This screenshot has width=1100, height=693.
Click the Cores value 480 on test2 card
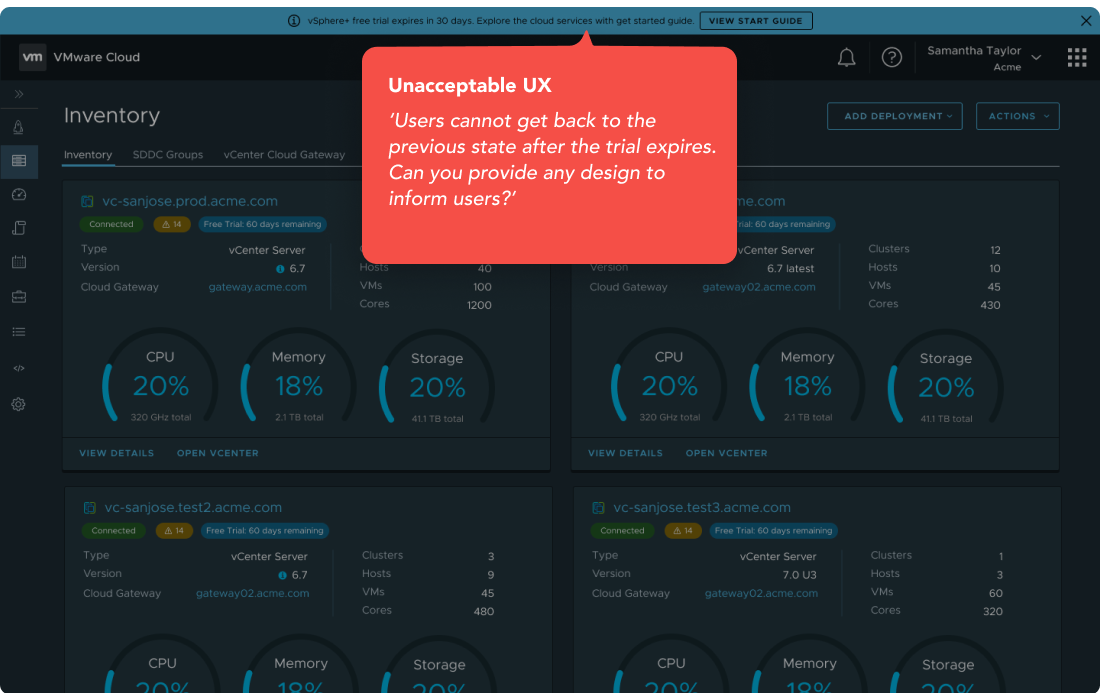click(483, 612)
